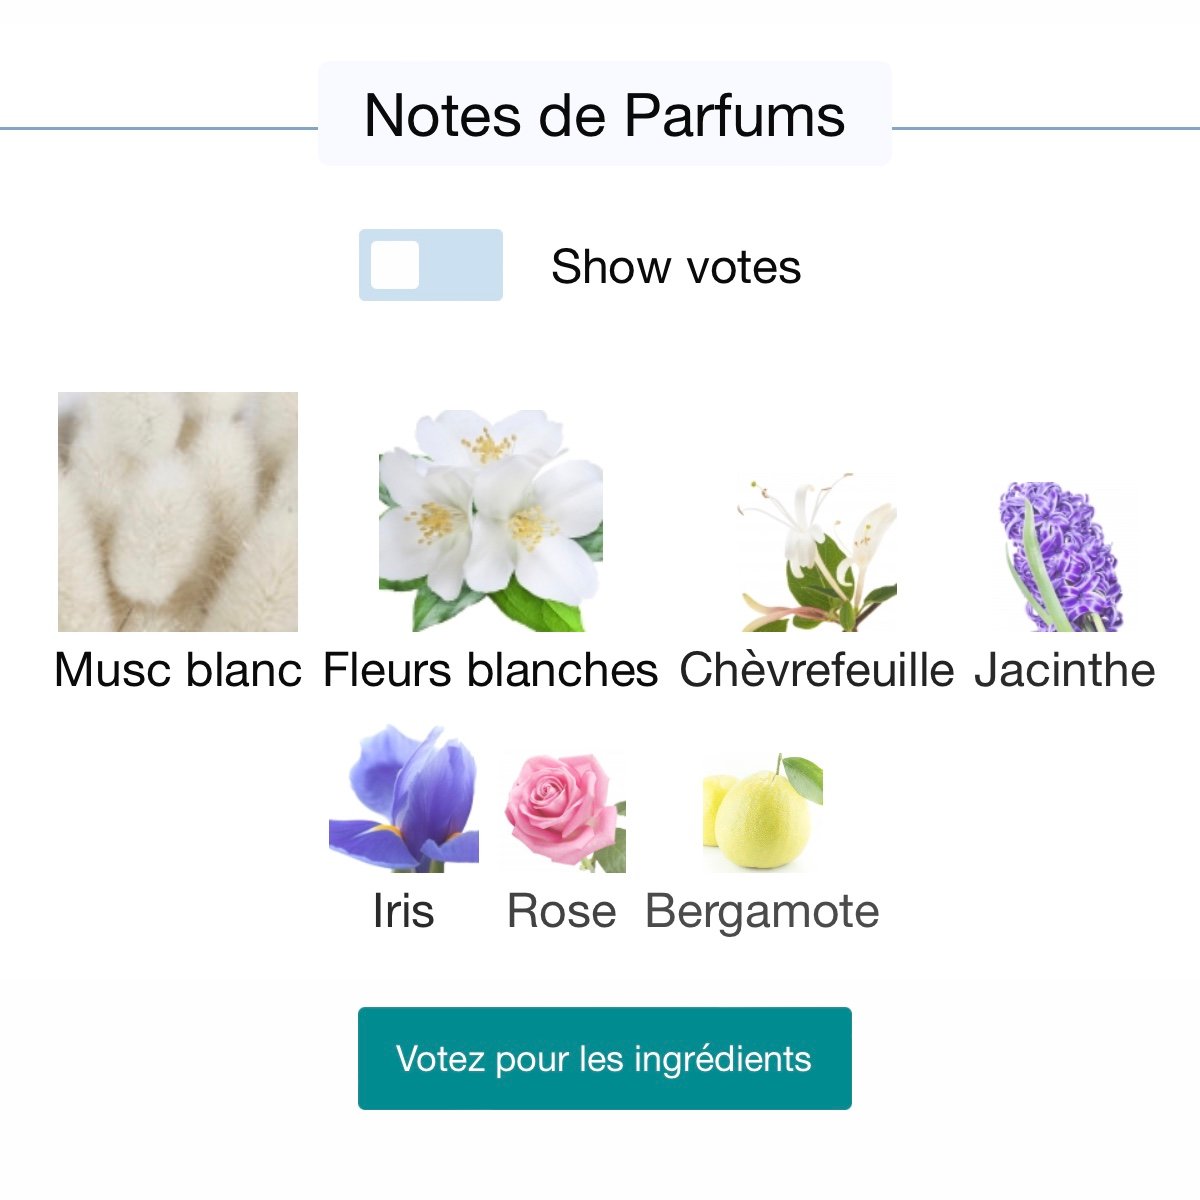Click the Rose text label
This screenshot has width=1200, height=1200.
tap(562, 911)
